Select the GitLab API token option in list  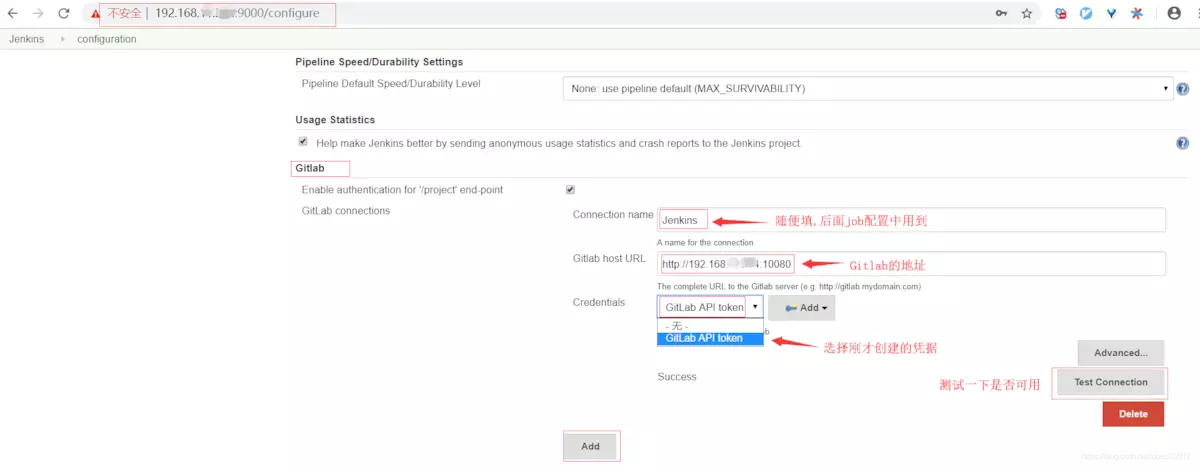(710, 338)
